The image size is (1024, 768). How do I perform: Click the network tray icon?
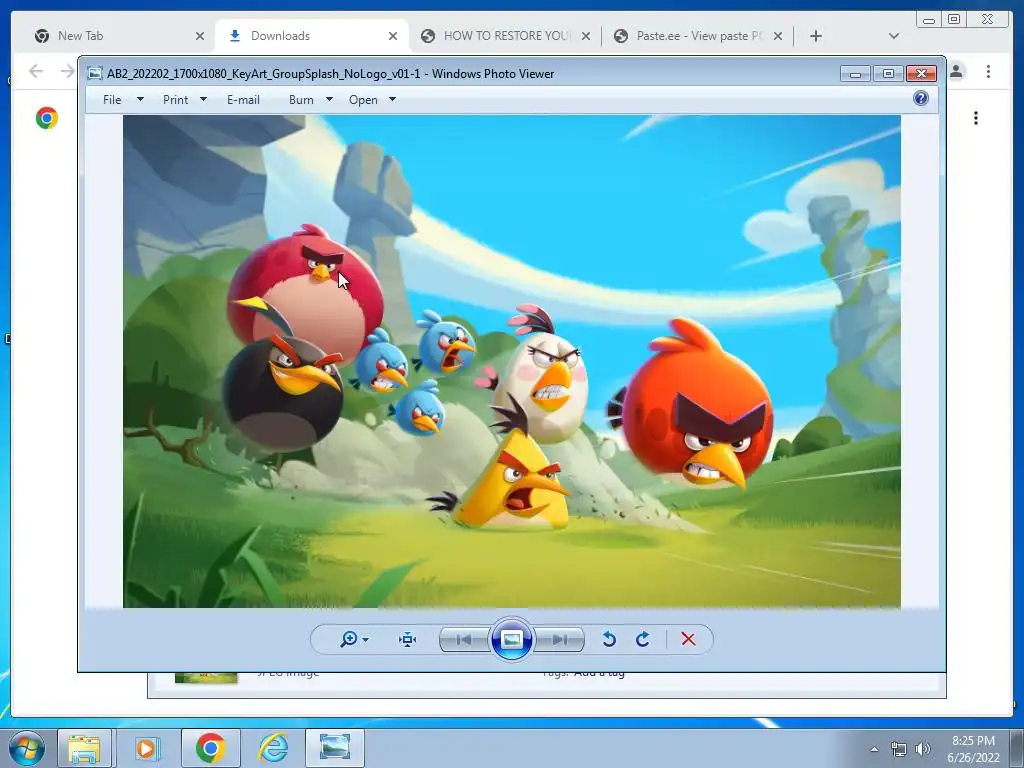click(899, 749)
